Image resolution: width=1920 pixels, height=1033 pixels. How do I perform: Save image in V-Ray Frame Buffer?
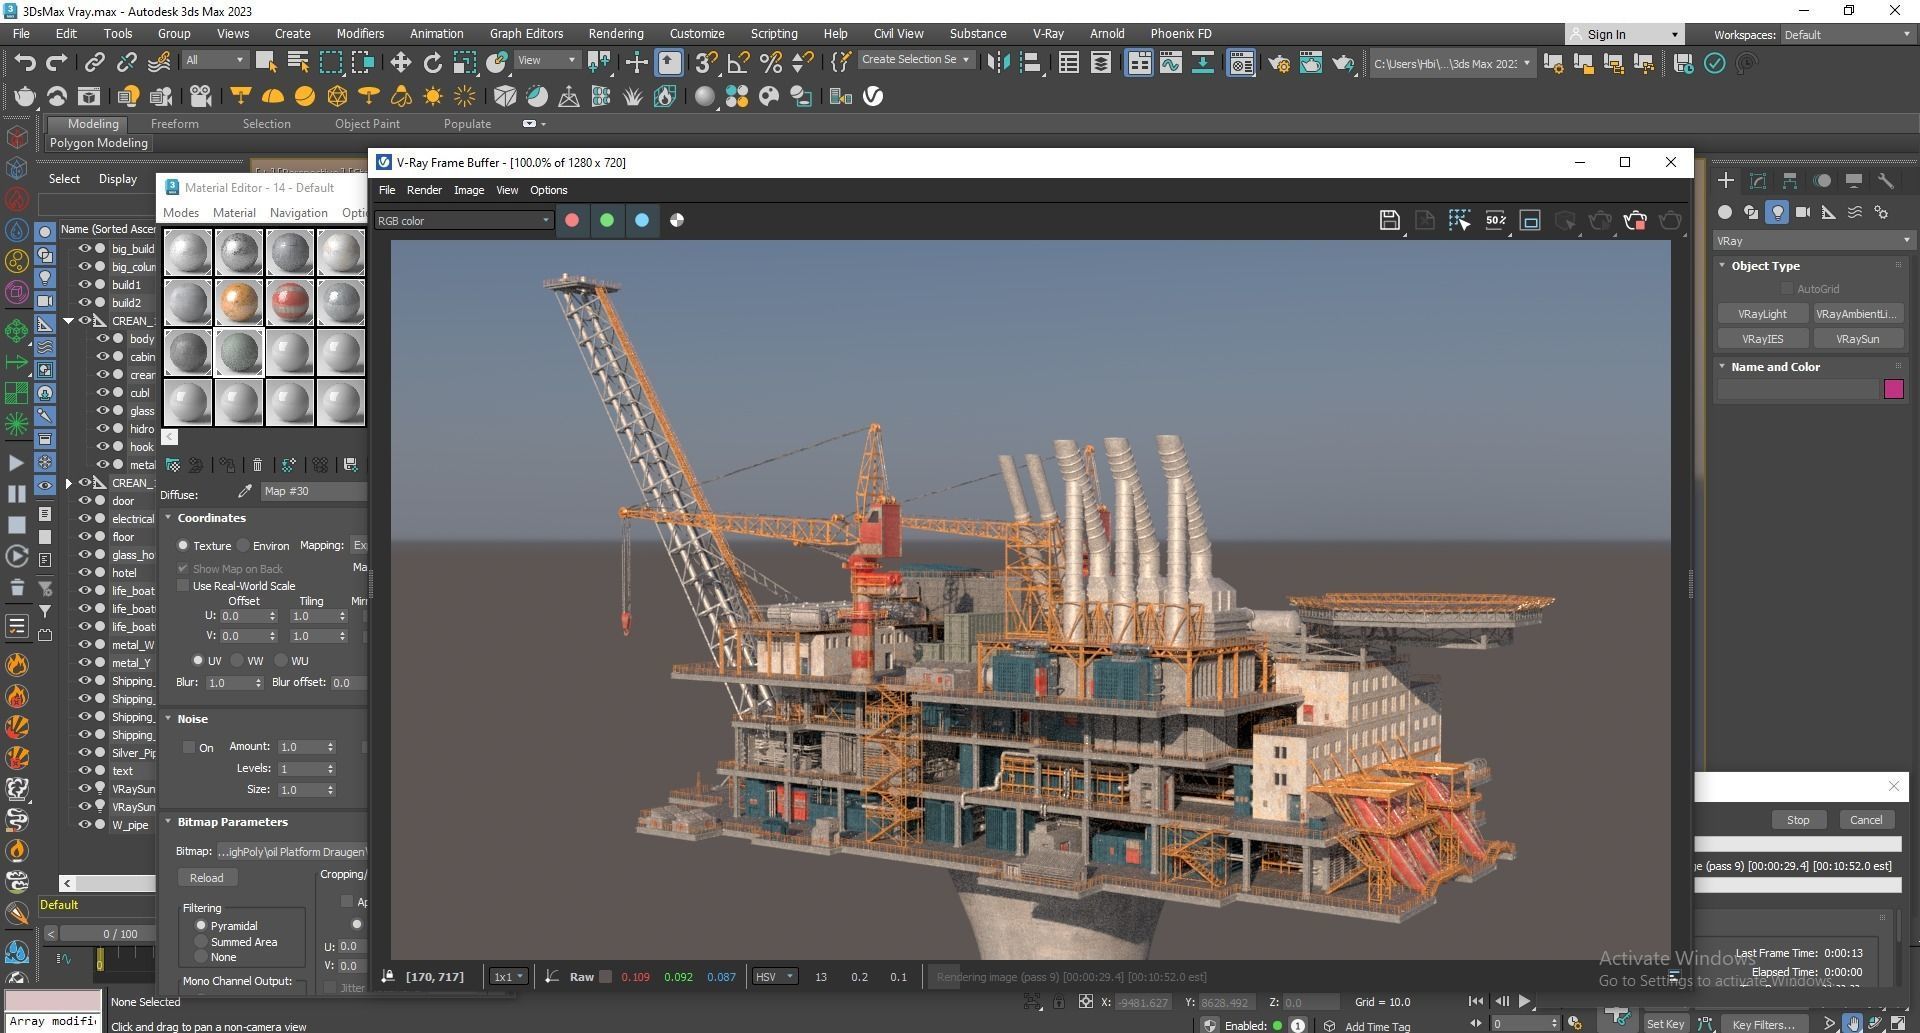[x=1389, y=220]
